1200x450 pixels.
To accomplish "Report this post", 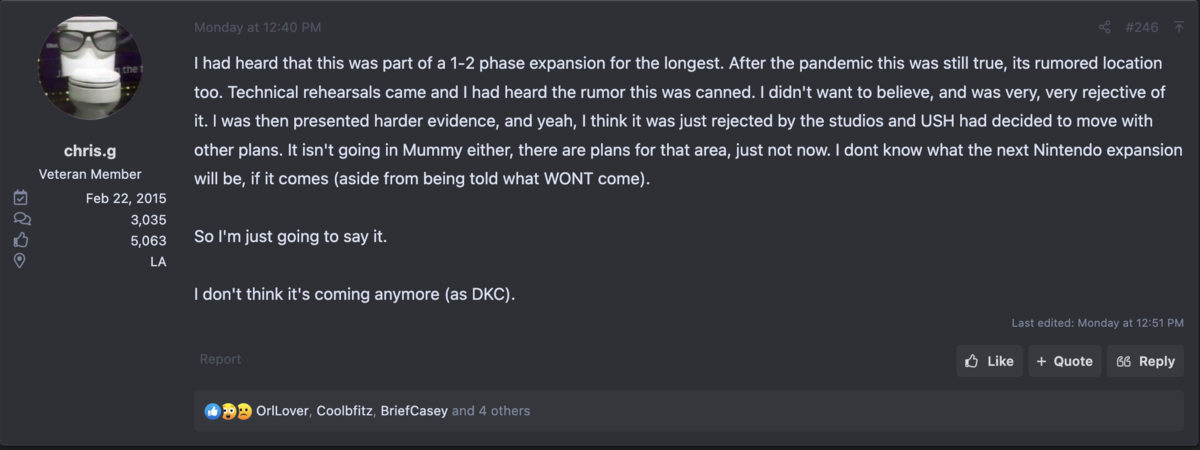I will pyautogui.click(x=220, y=359).
